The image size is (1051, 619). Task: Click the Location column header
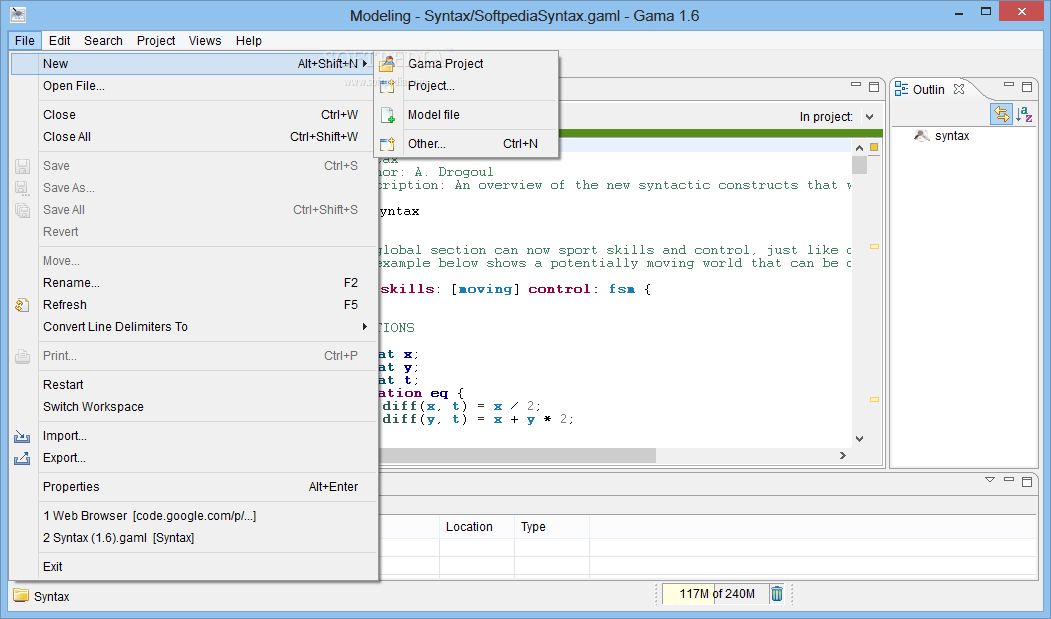click(477, 527)
